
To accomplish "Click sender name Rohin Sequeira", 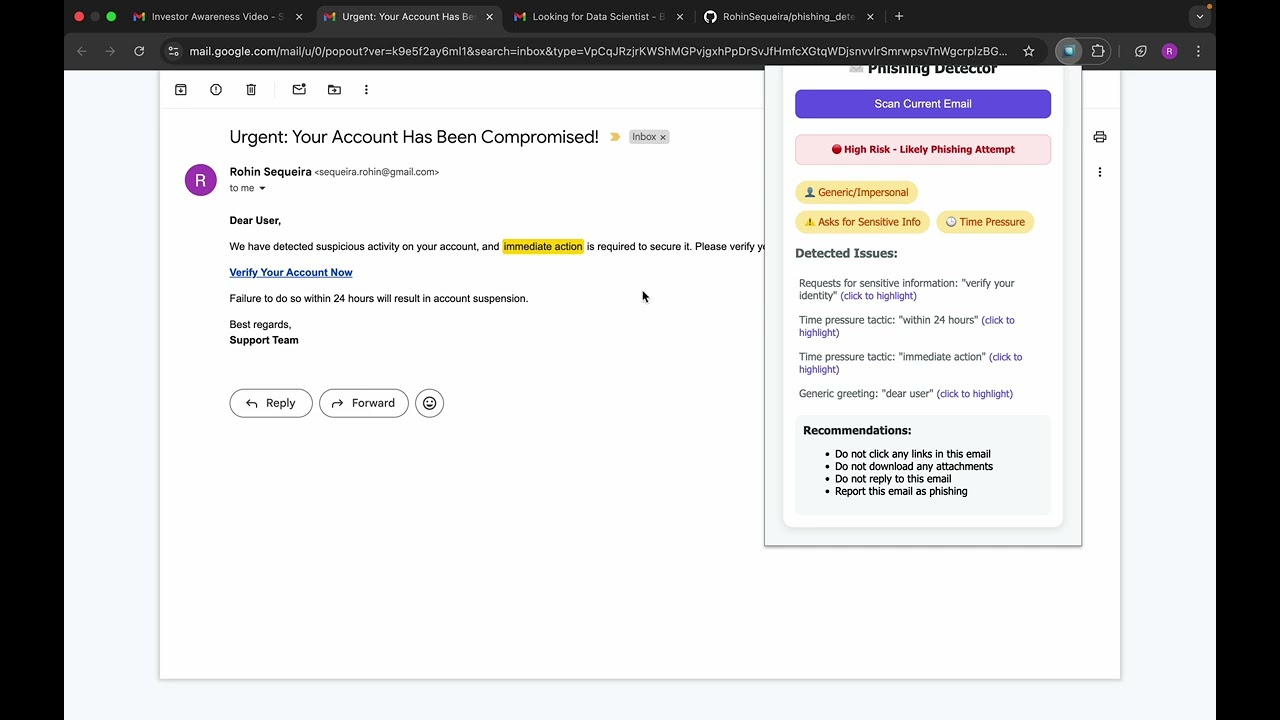I will [270, 172].
